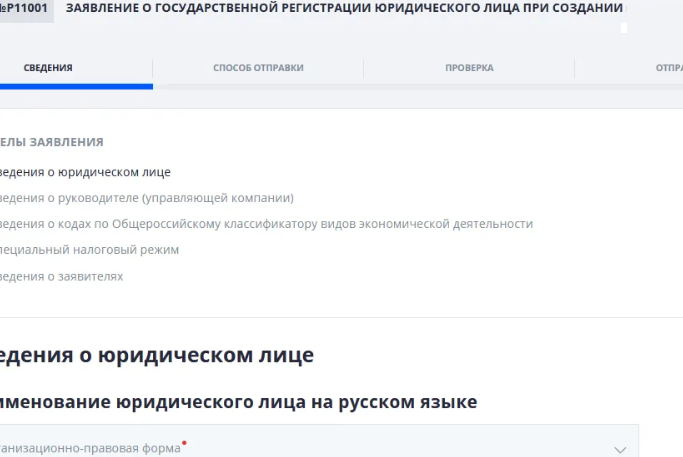Click the divider between Способ отправки and Проверка
This screenshot has height=457, width=683.
tap(363, 68)
